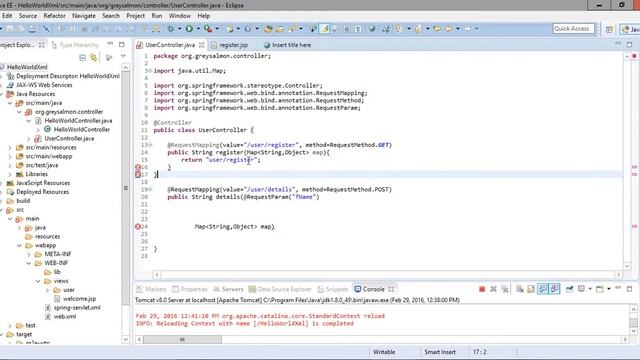Open the Navigate menu
Image resolution: width=640 pixels, height=360 pixels.
click(84, 16)
